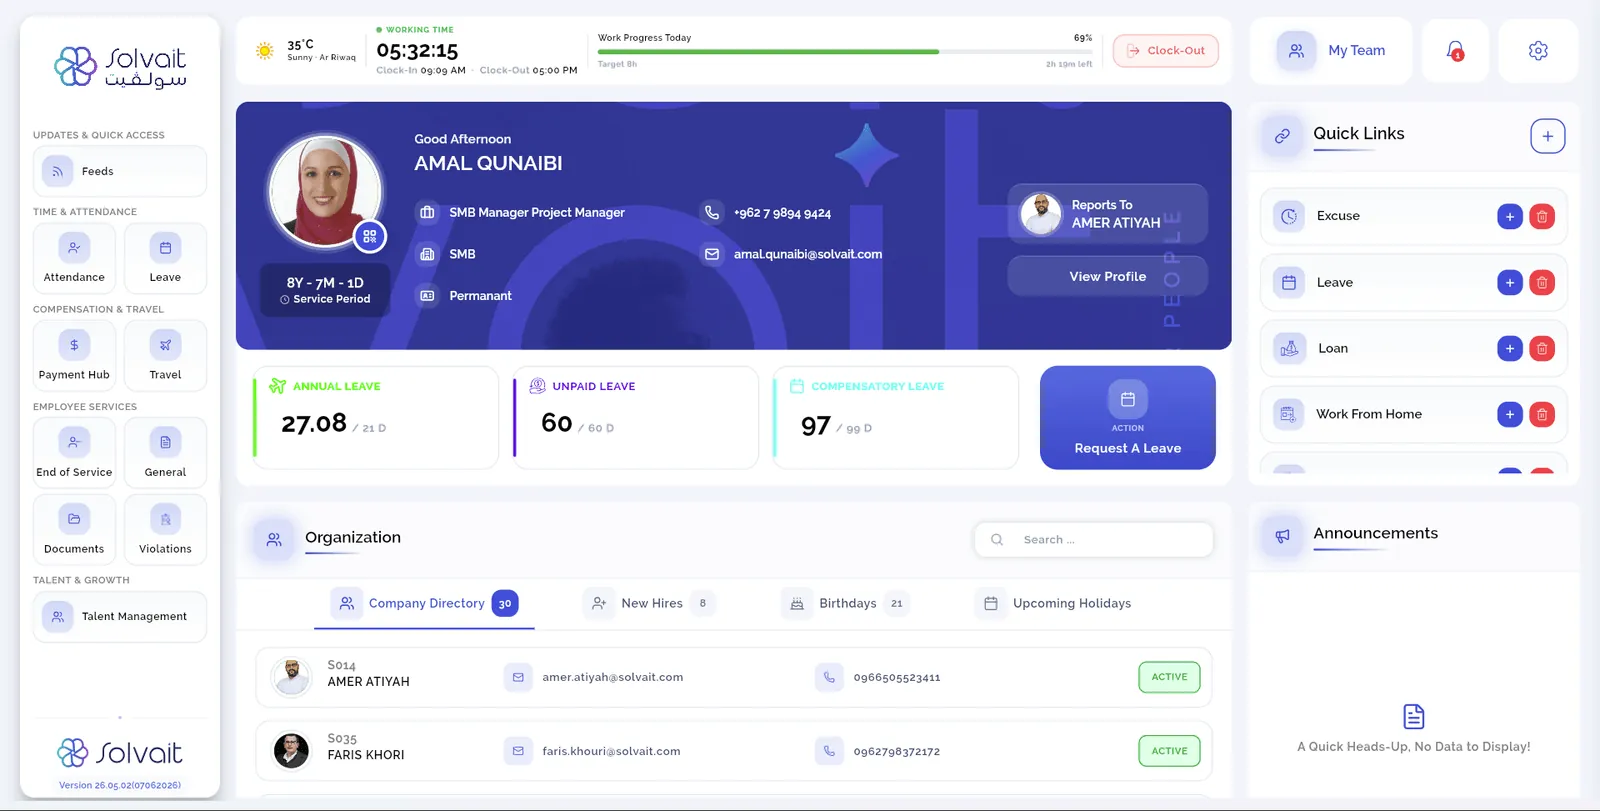Switch to Company Directory tab
1600x811 pixels.
424,604
